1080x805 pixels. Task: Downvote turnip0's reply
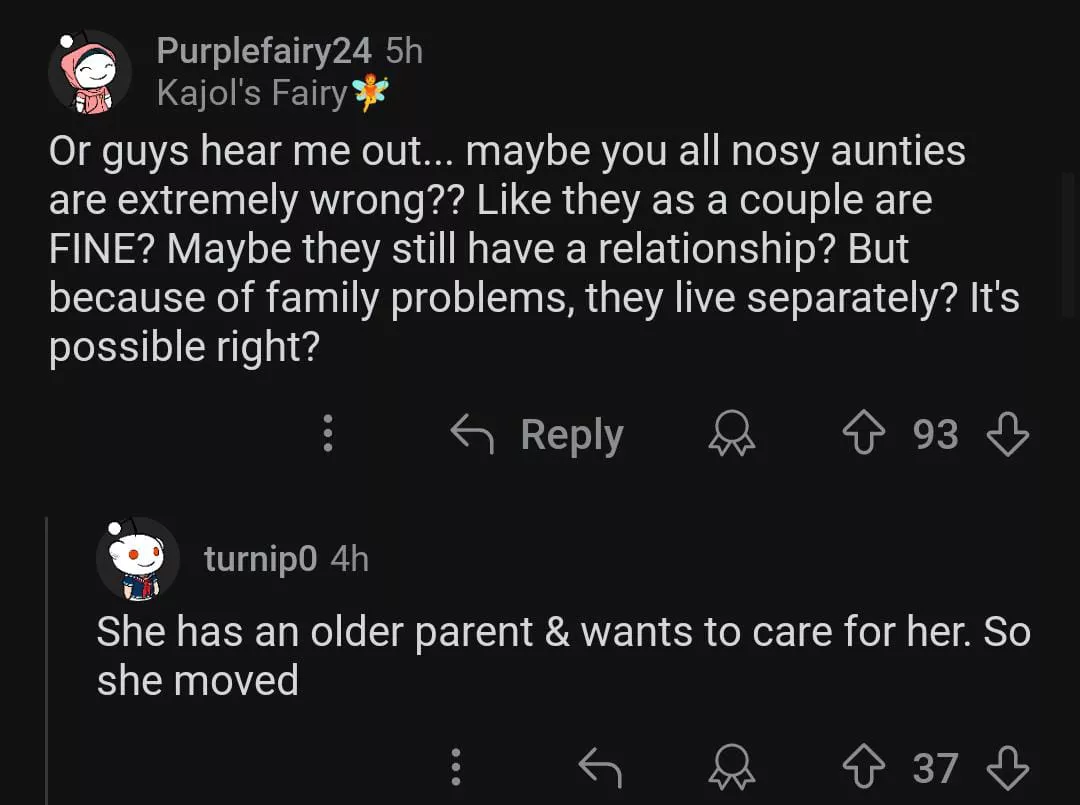click(1007, 768)
